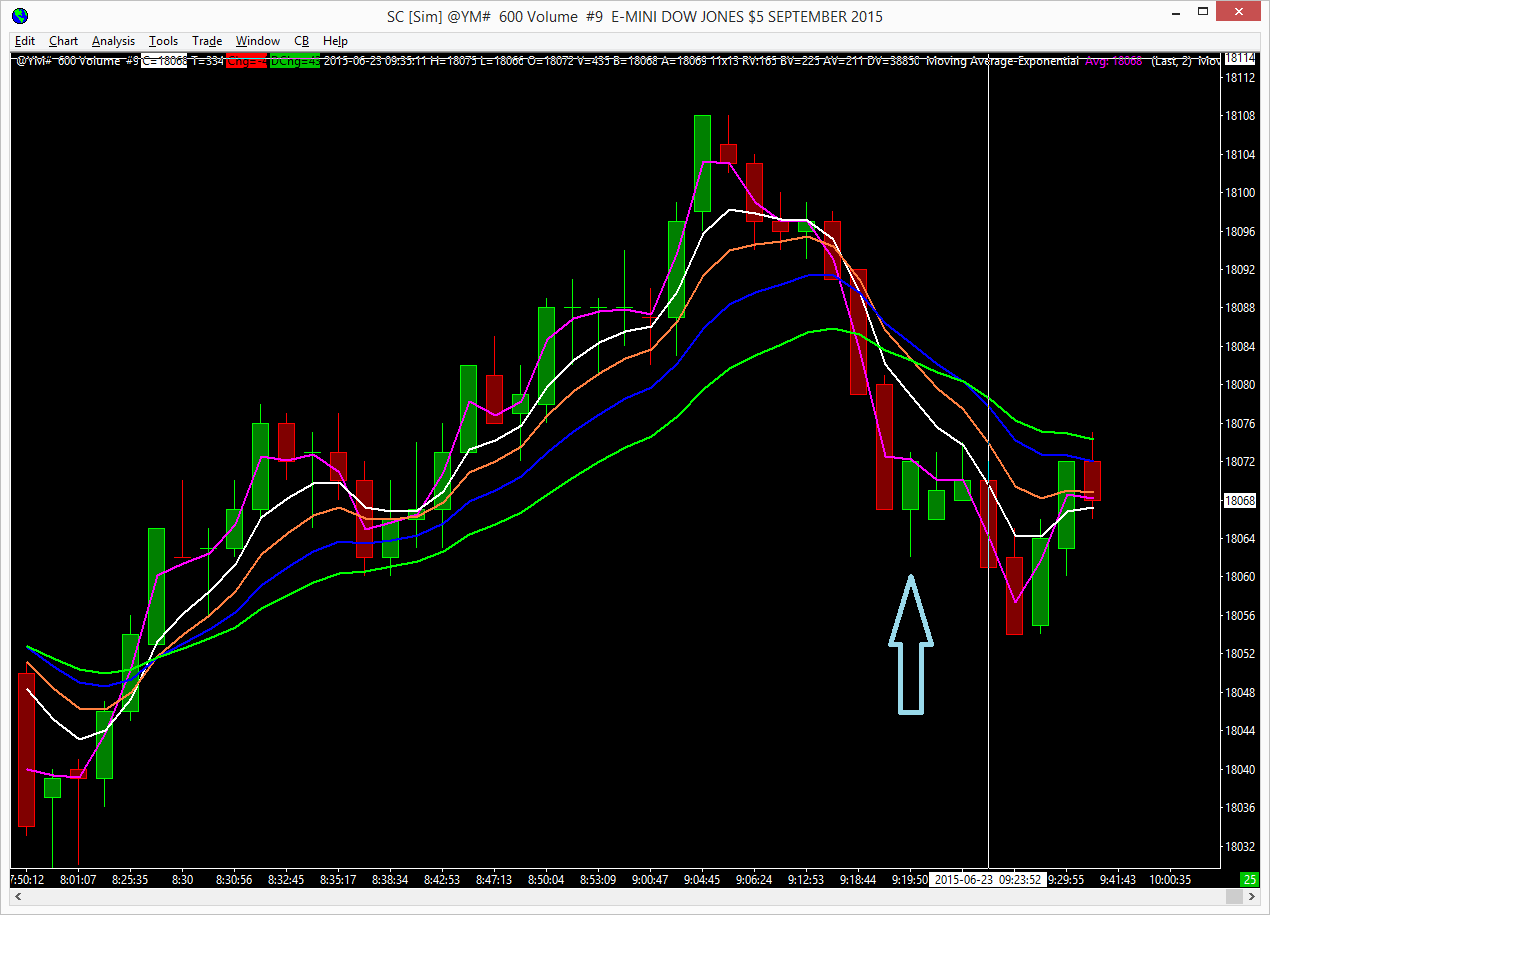1536x960 pixels.
Task: Open the Edit menu
Action: pyautogui.click(x=25, y=41)
